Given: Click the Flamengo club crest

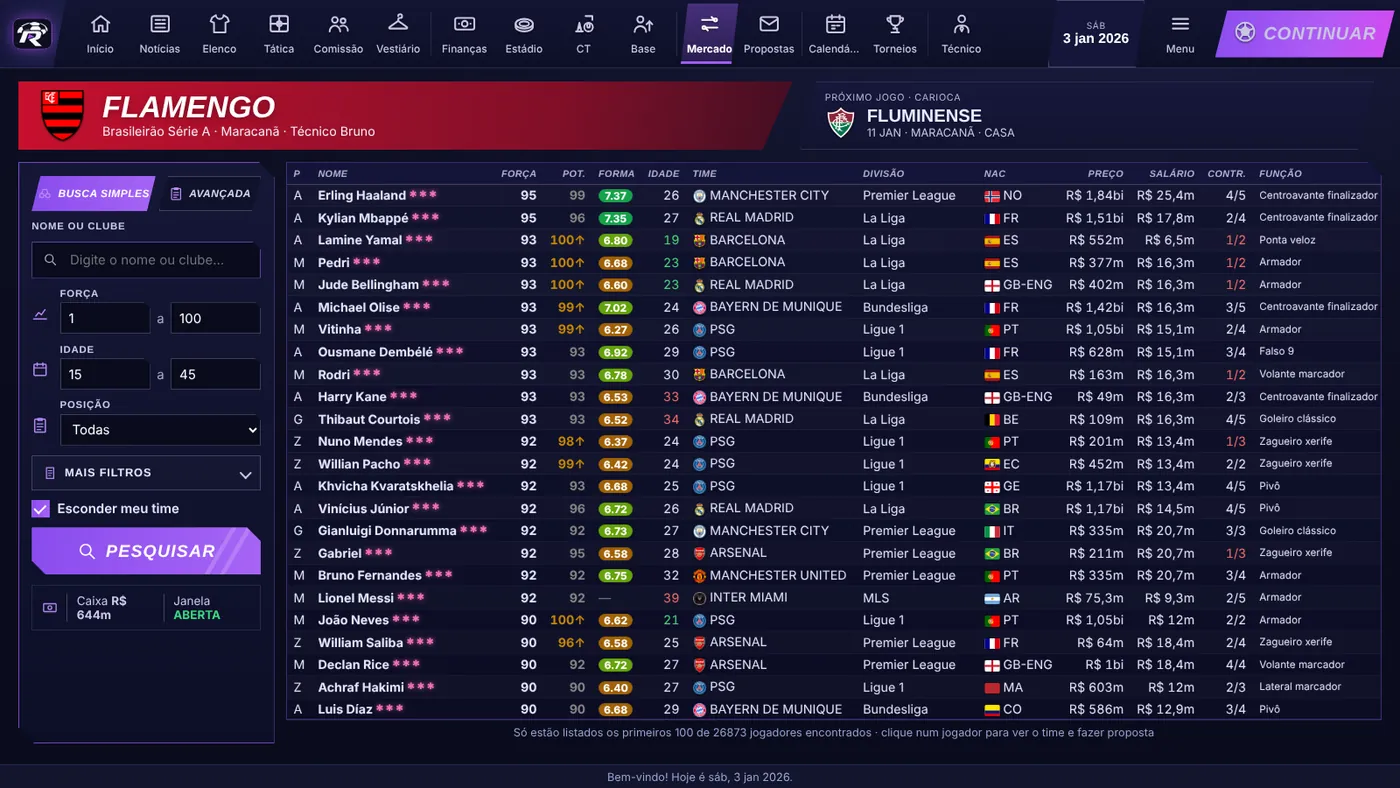Looking at the screenshot, I should [63, 115].
